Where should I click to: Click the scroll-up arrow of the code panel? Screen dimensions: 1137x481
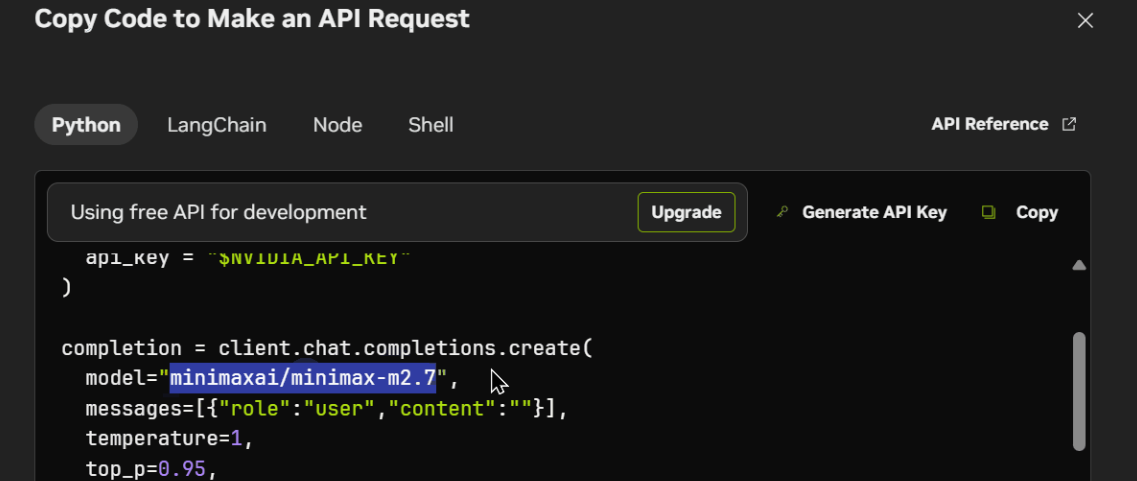pyautogui.click(x=1079, y=266)
